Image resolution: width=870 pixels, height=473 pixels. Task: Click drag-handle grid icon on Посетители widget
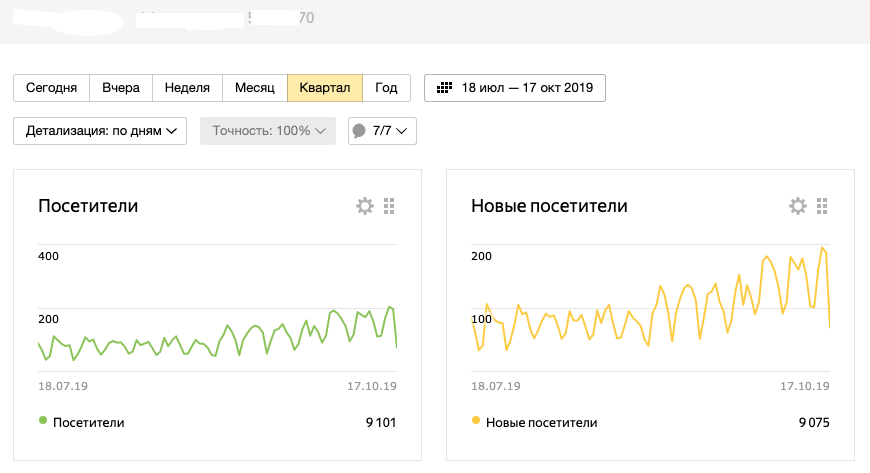(390, 206)
